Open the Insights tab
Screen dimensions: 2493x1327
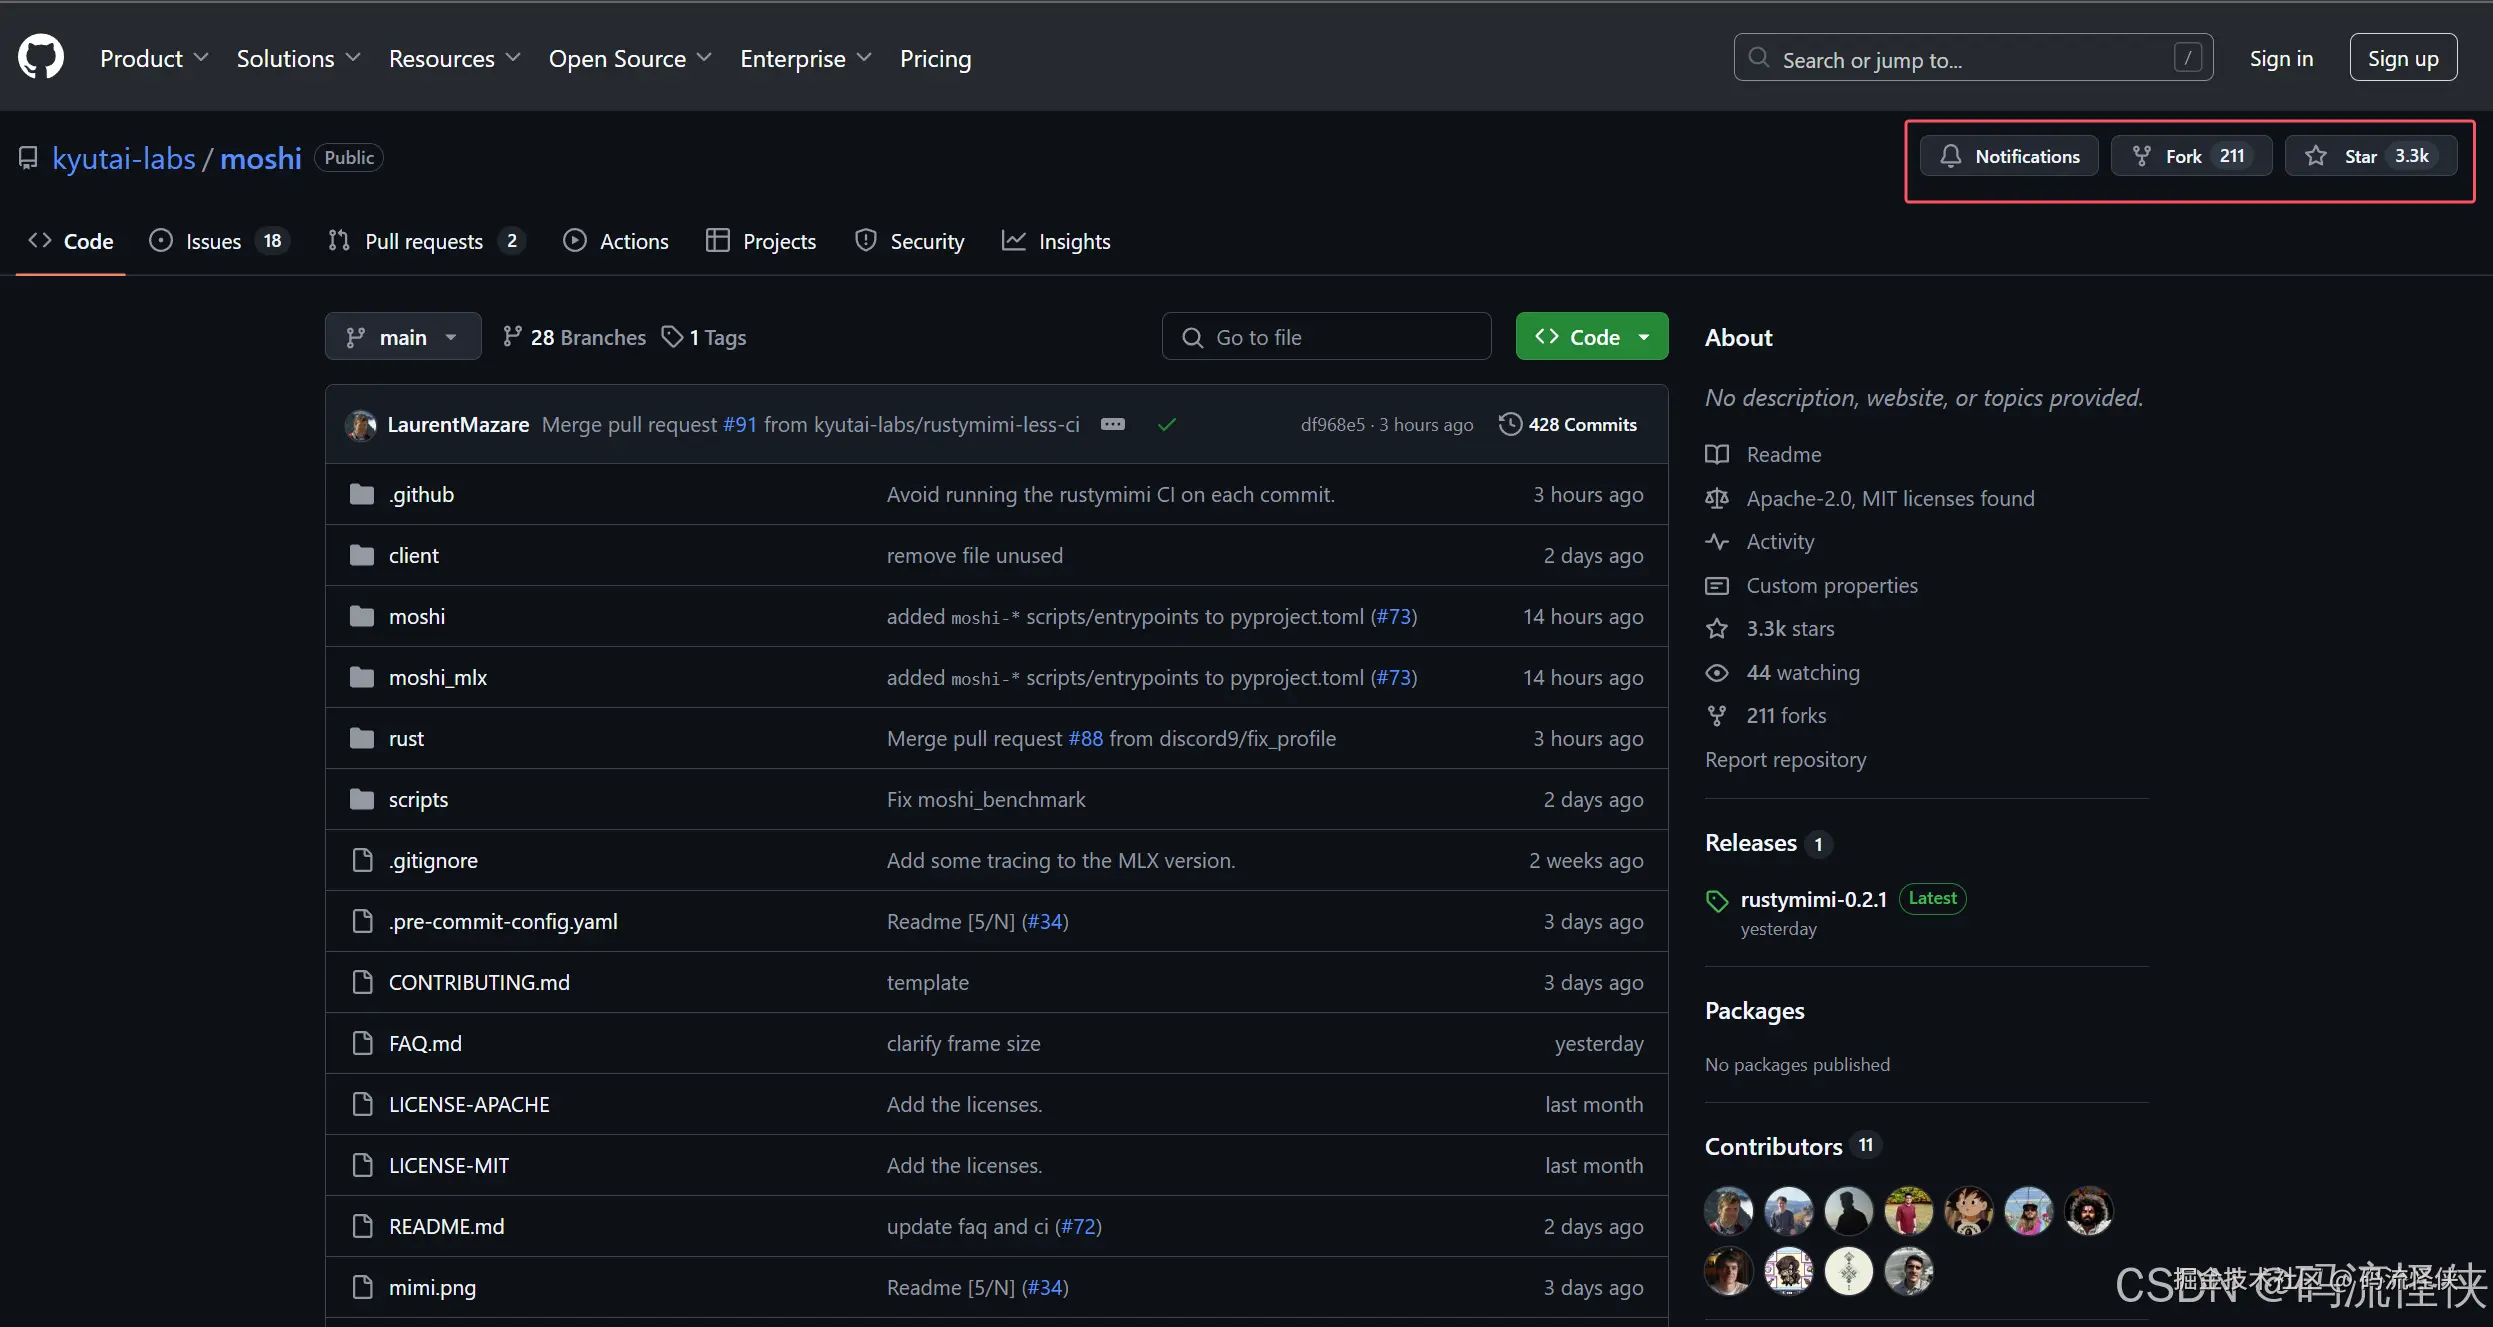click(1056, 241)
